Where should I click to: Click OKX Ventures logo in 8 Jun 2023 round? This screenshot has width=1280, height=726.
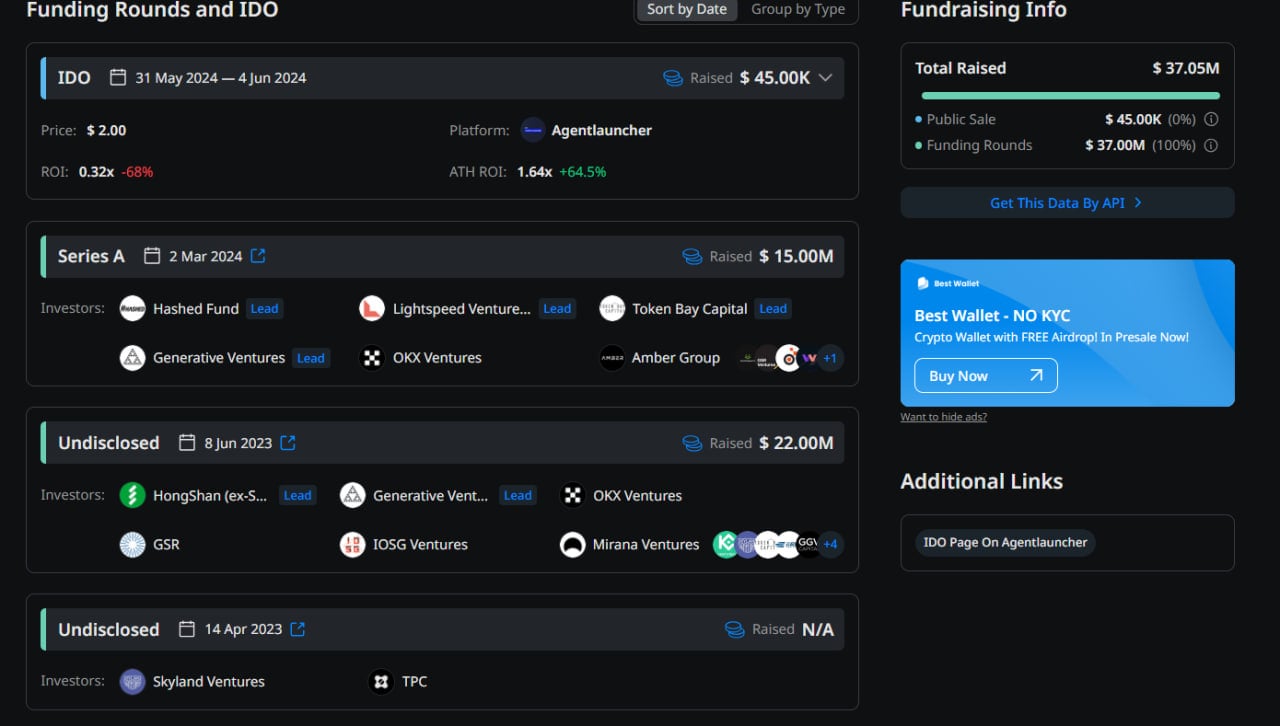coord(572,495)
